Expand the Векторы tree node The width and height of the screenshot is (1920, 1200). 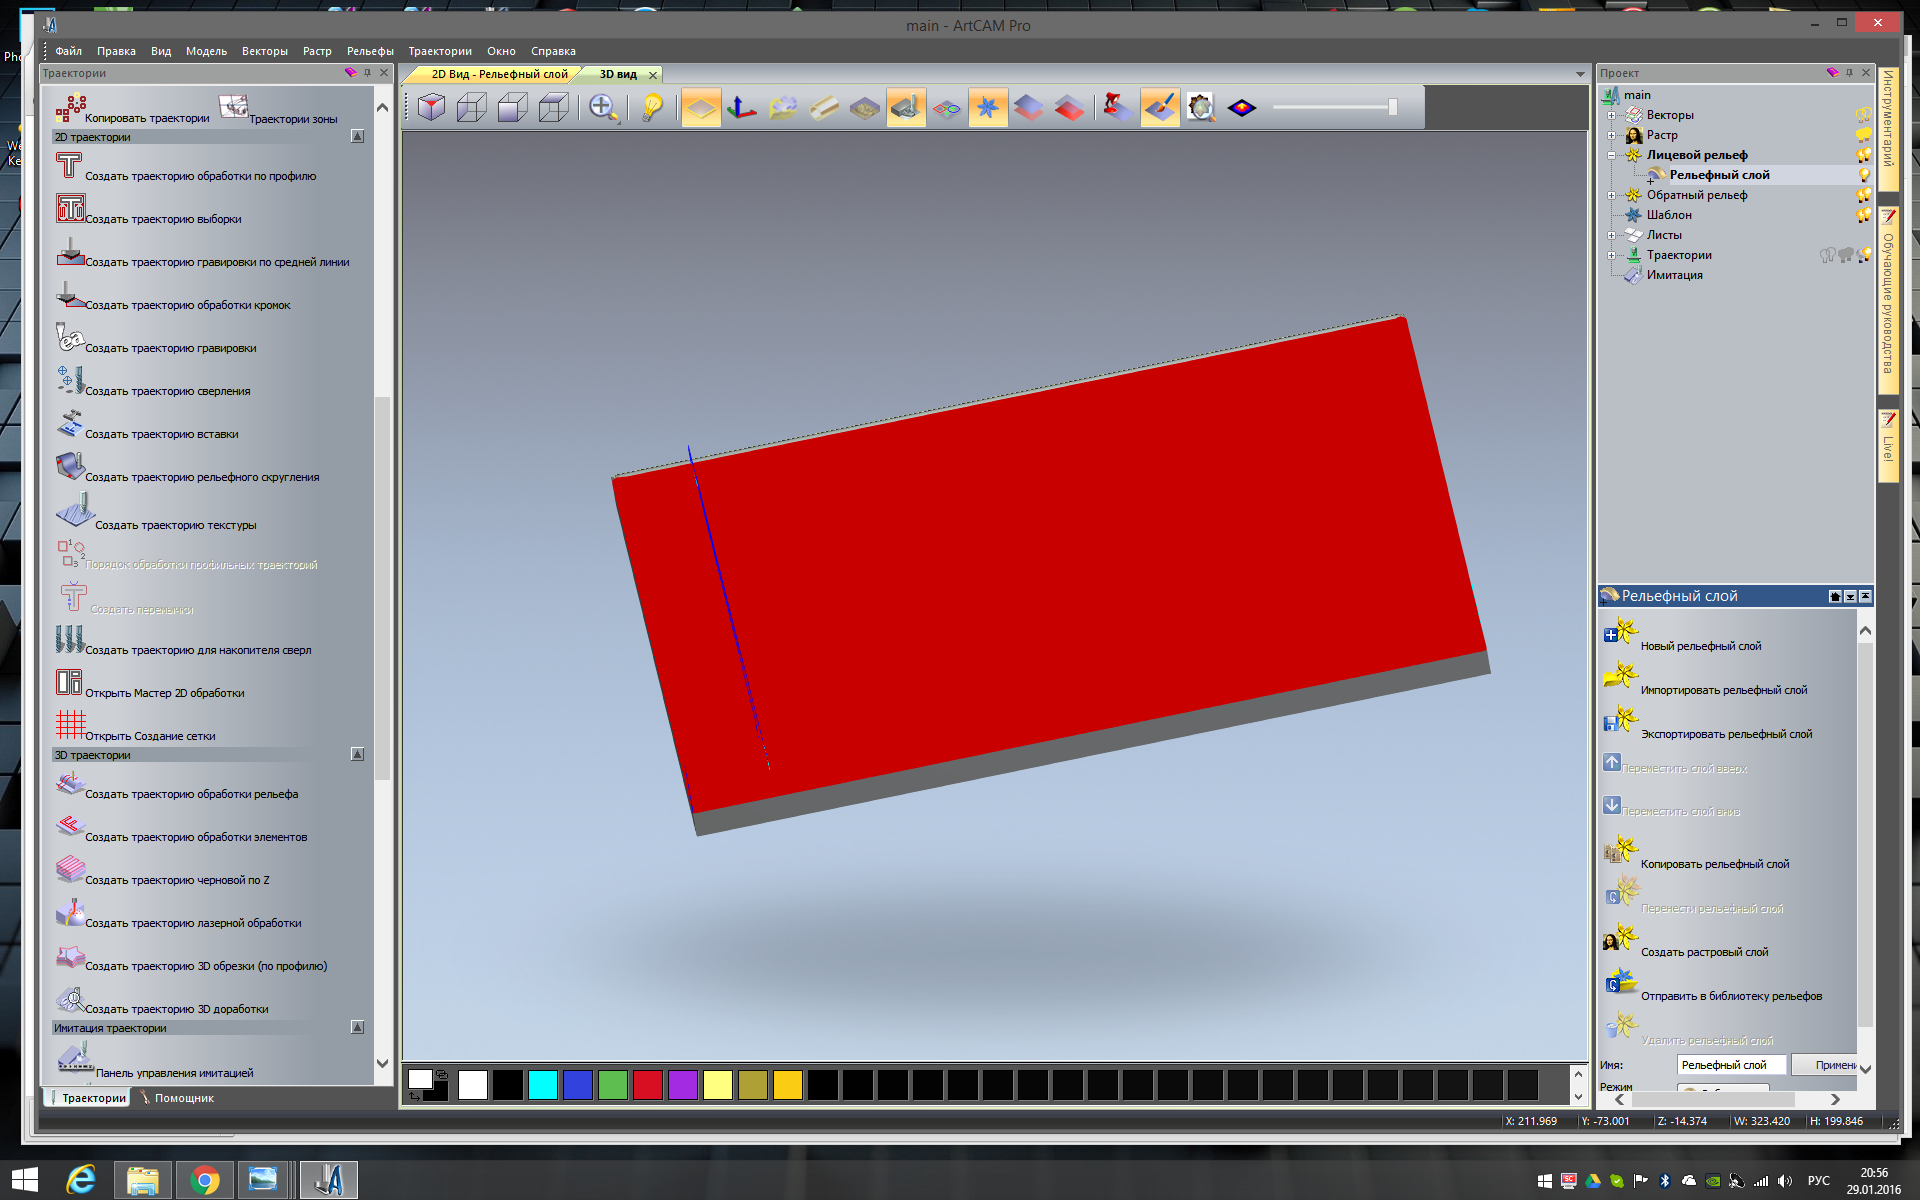[x=1611, y=115]
